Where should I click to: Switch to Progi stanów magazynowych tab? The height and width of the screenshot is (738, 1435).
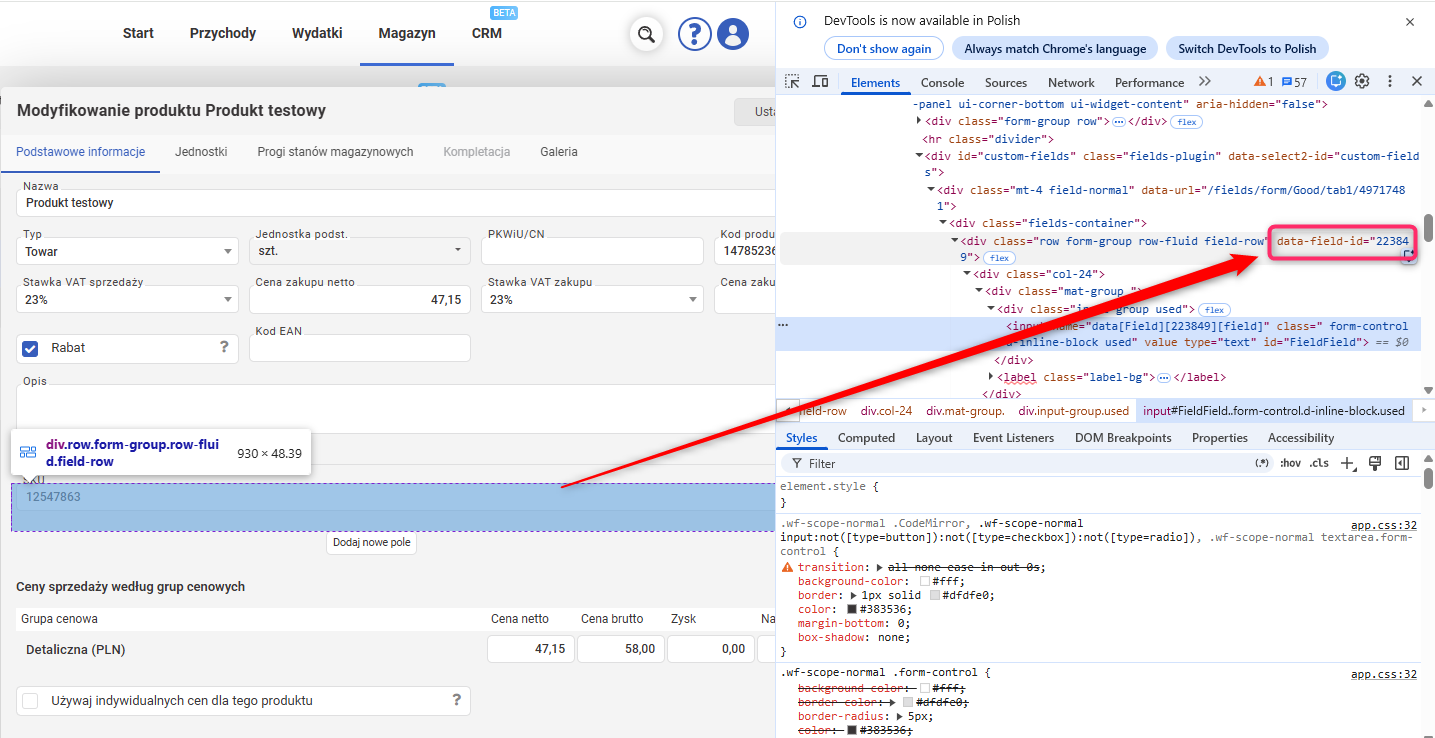click(335, 152)
